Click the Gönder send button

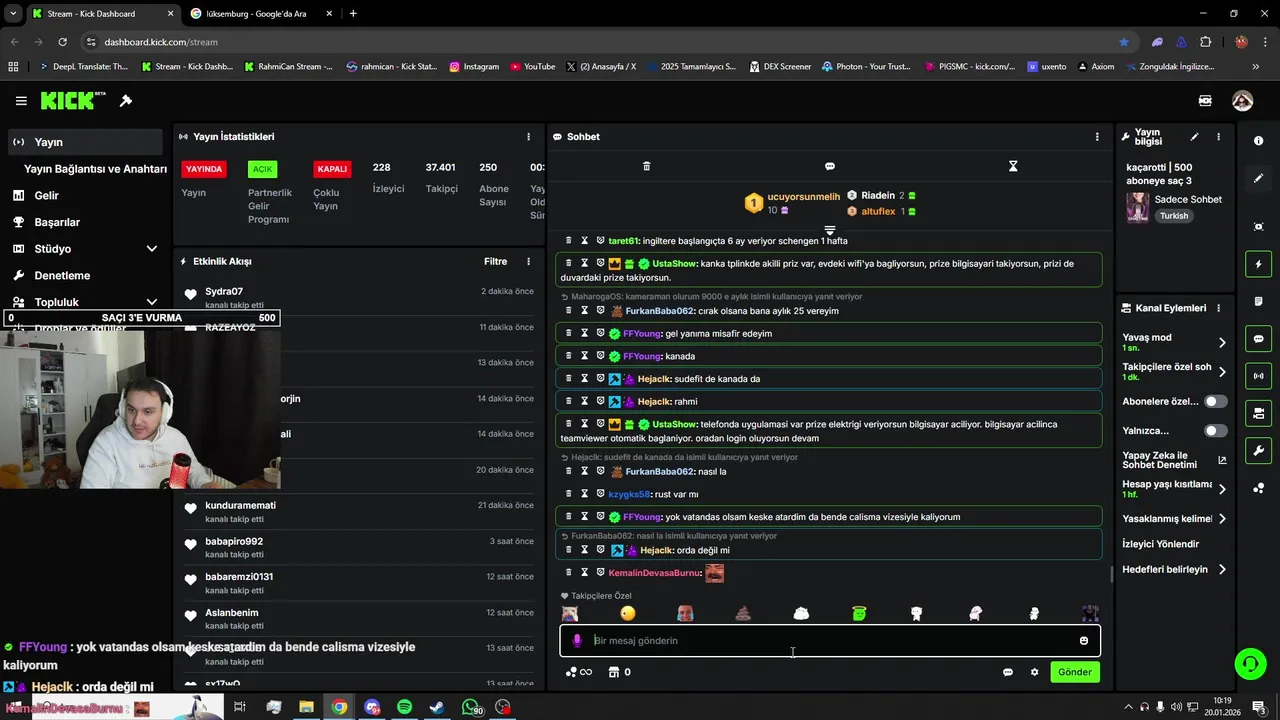[x=1075, y=672]
